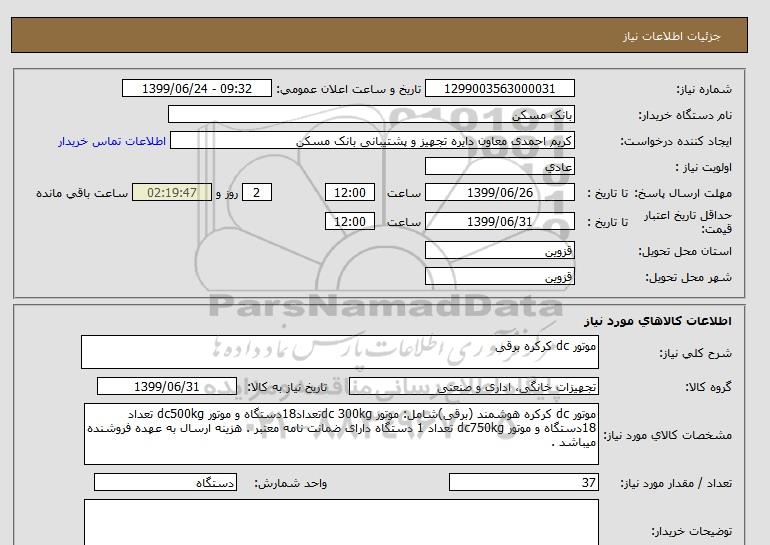The height and width of the screenshot is (545, 770).
Task: Click the label تاریخ و ساعت اعلان عمومی
Action: point(349,89)
